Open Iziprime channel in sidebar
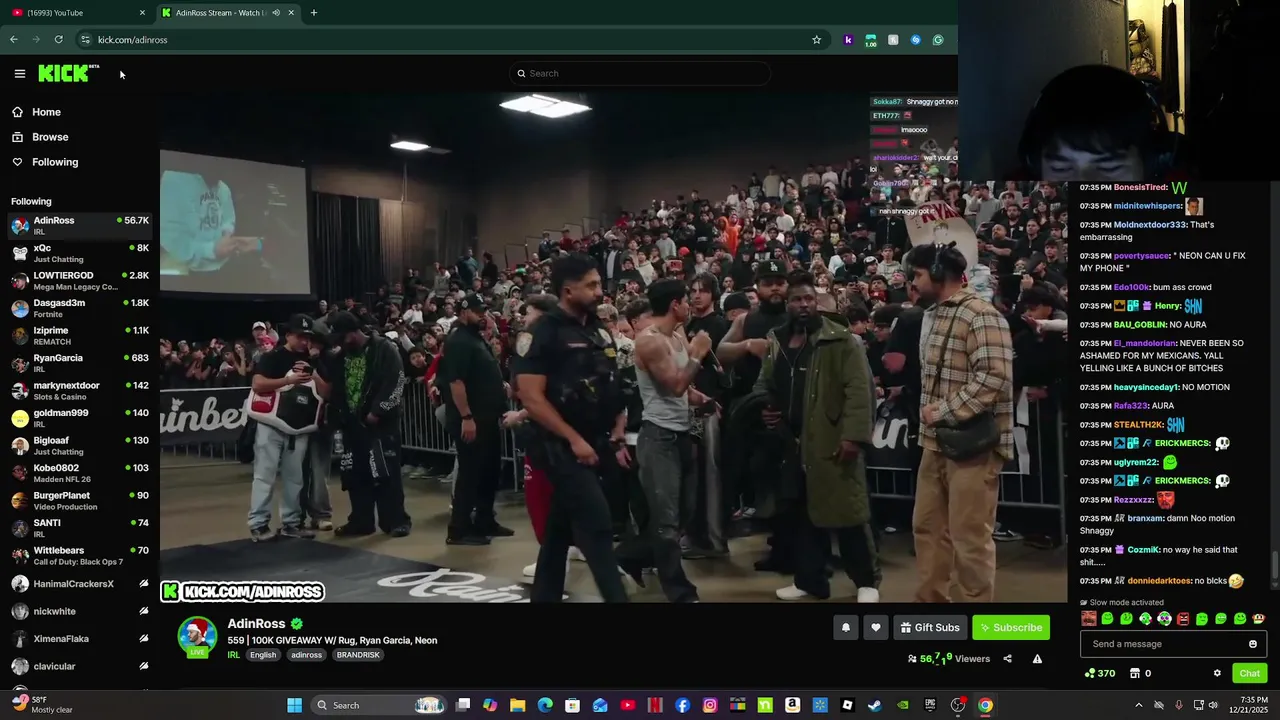Viewport: 1280px width, 720px height. pyautogui.click(x=80, y=336)
